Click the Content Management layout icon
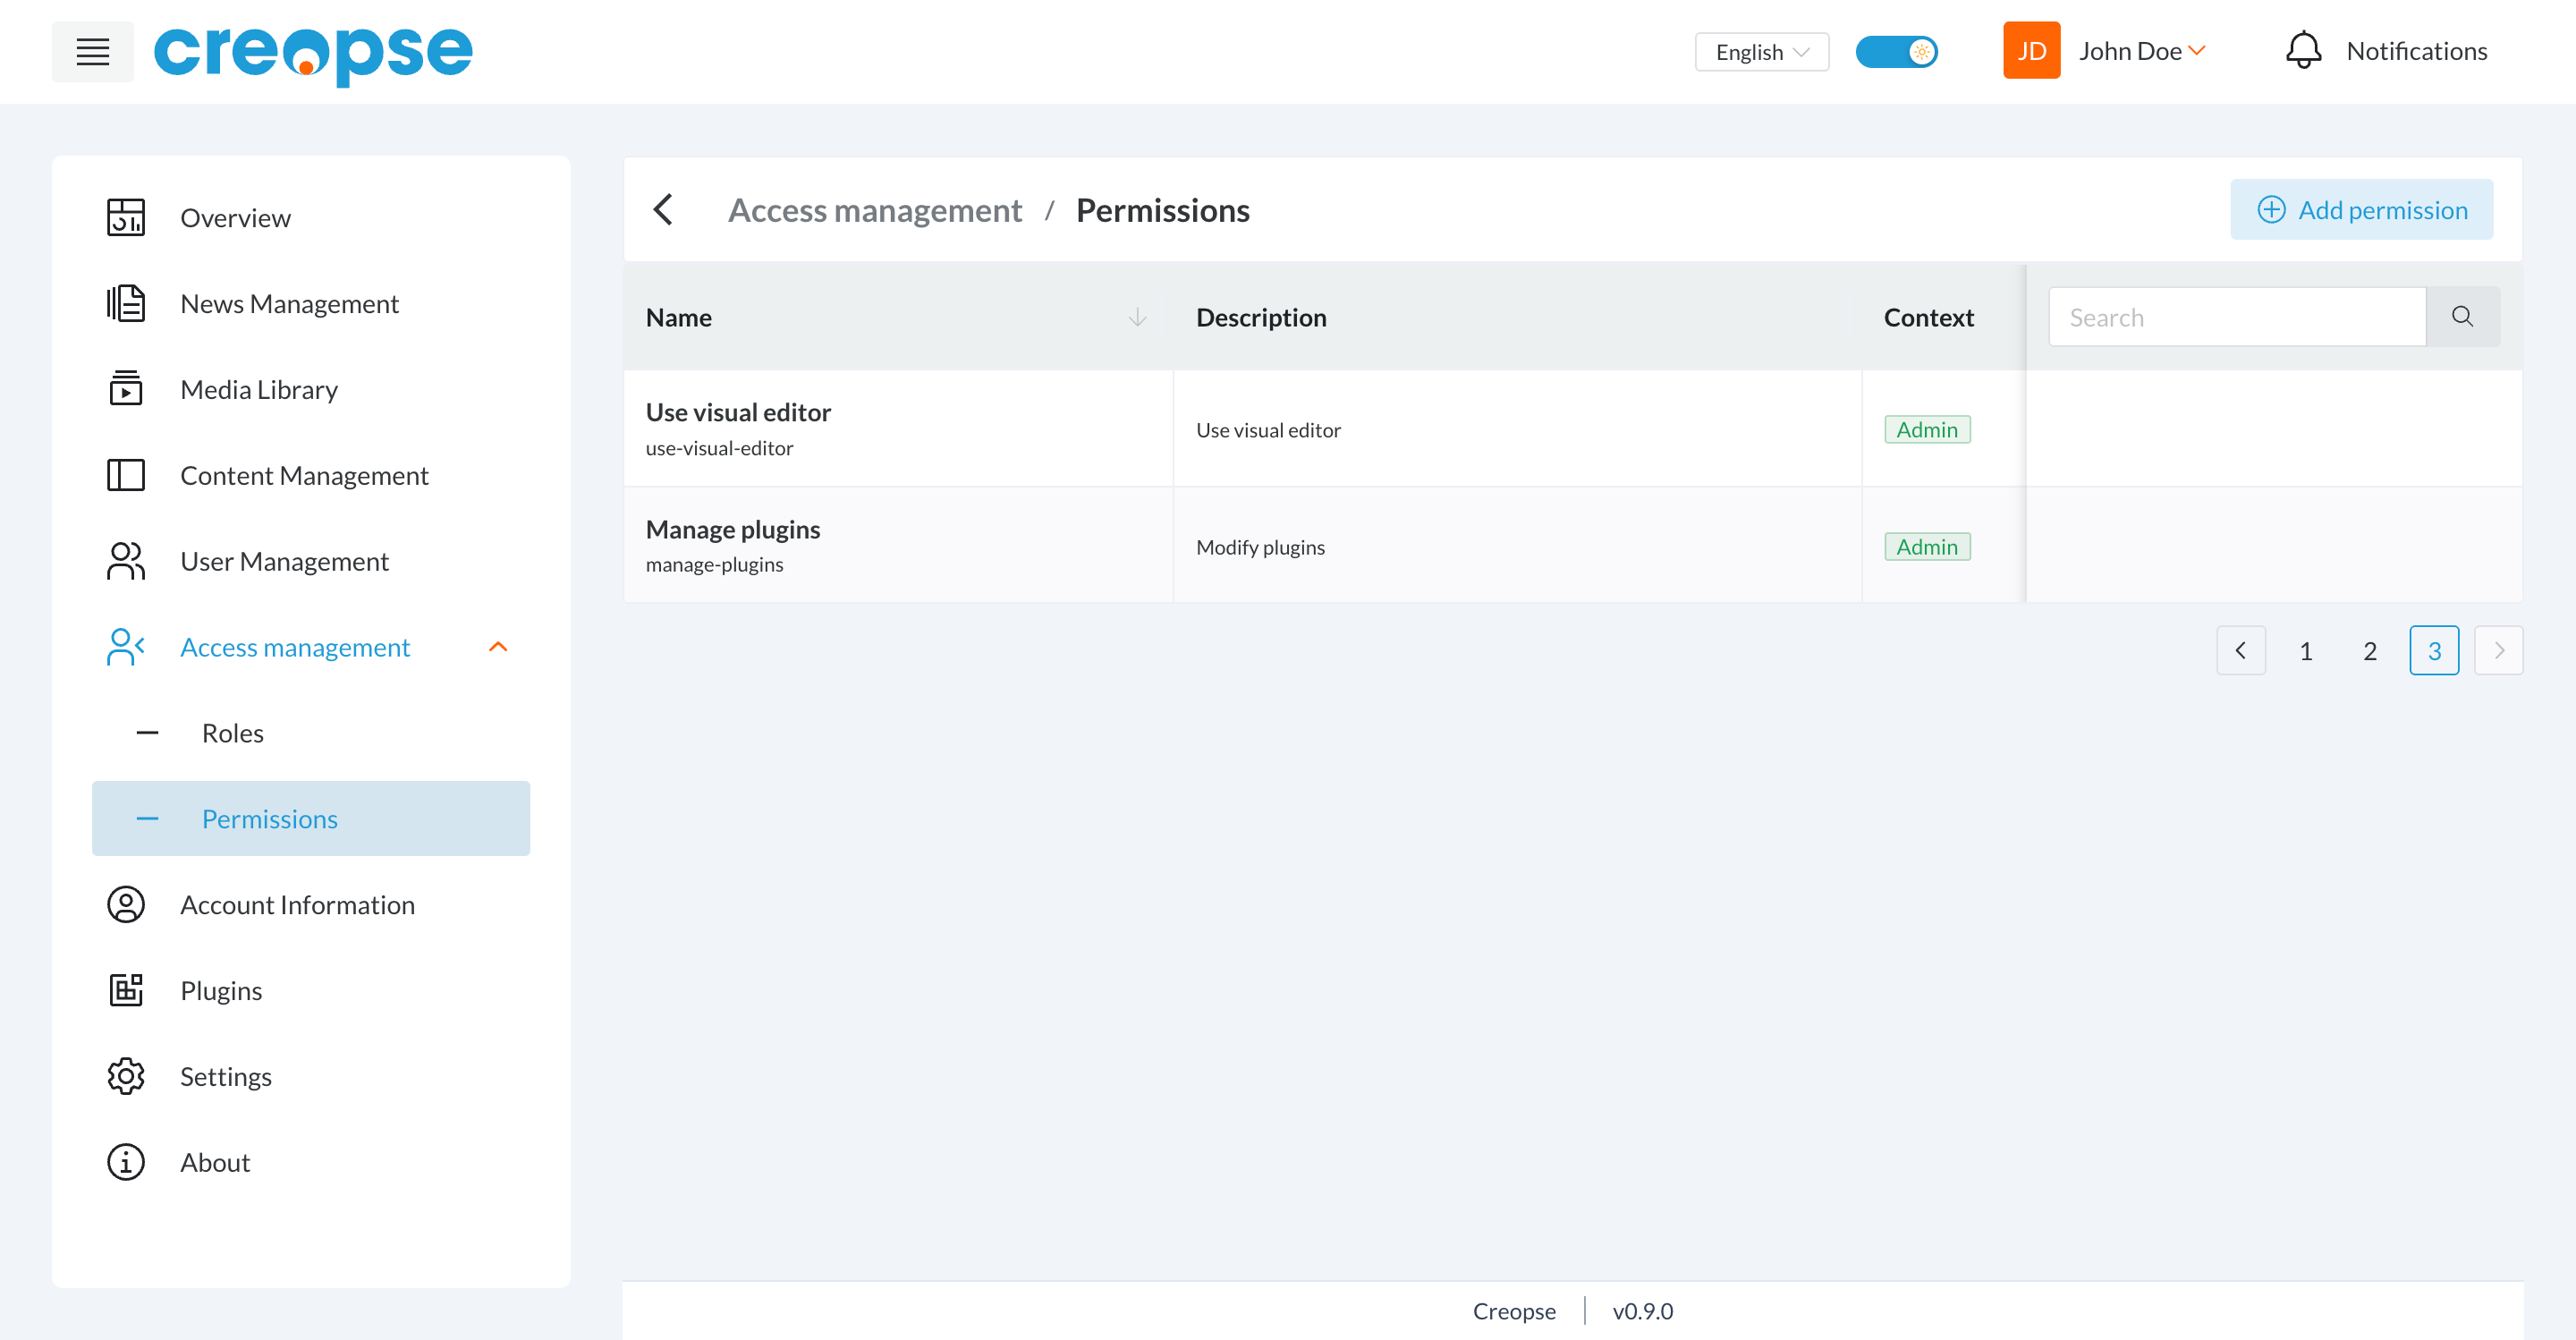This screenshot has width=2576, height=1340. click(x=126, y=475)
